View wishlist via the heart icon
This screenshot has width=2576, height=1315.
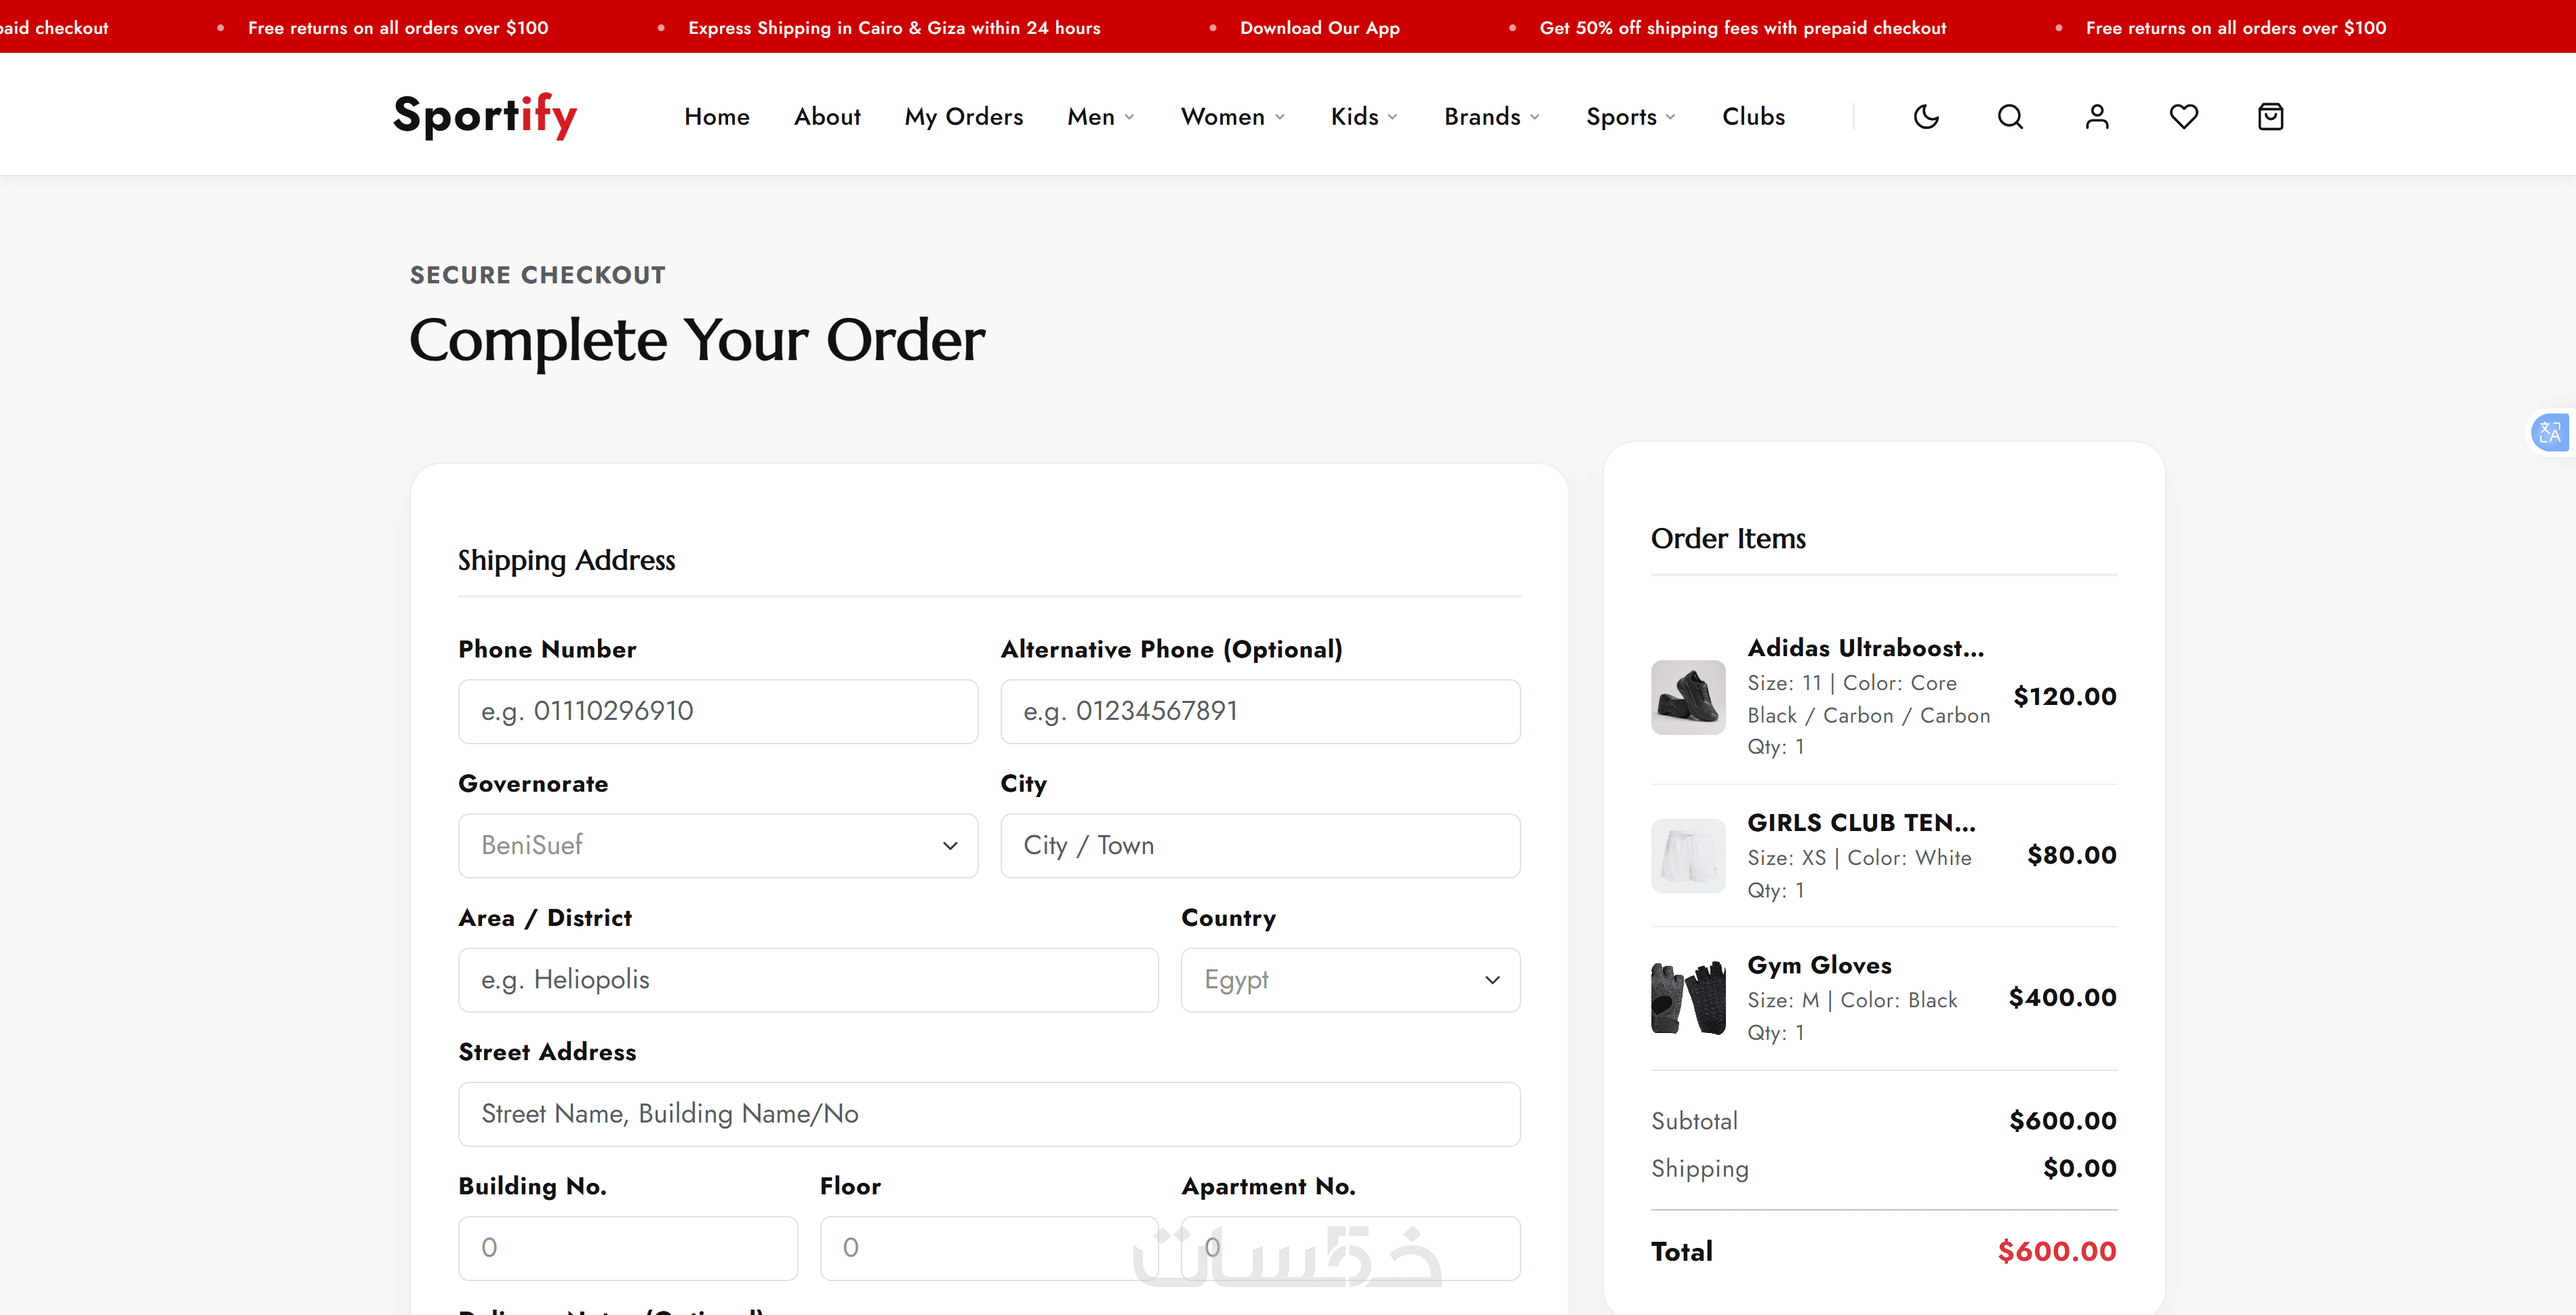pyautogui.click(x=2184, y=117)
